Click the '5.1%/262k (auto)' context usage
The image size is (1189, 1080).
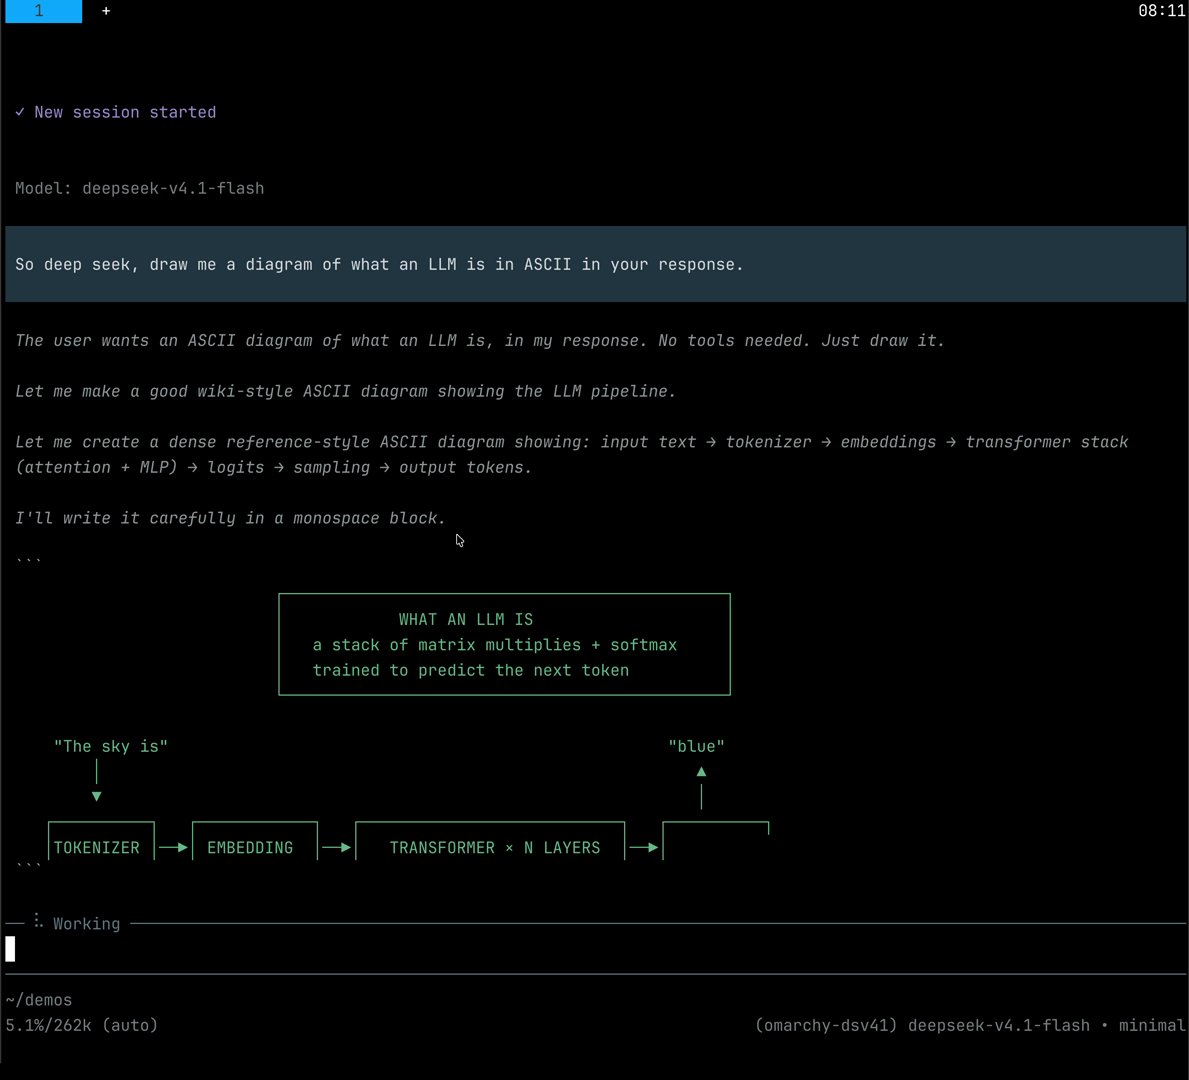click(x=82, y=1025)
